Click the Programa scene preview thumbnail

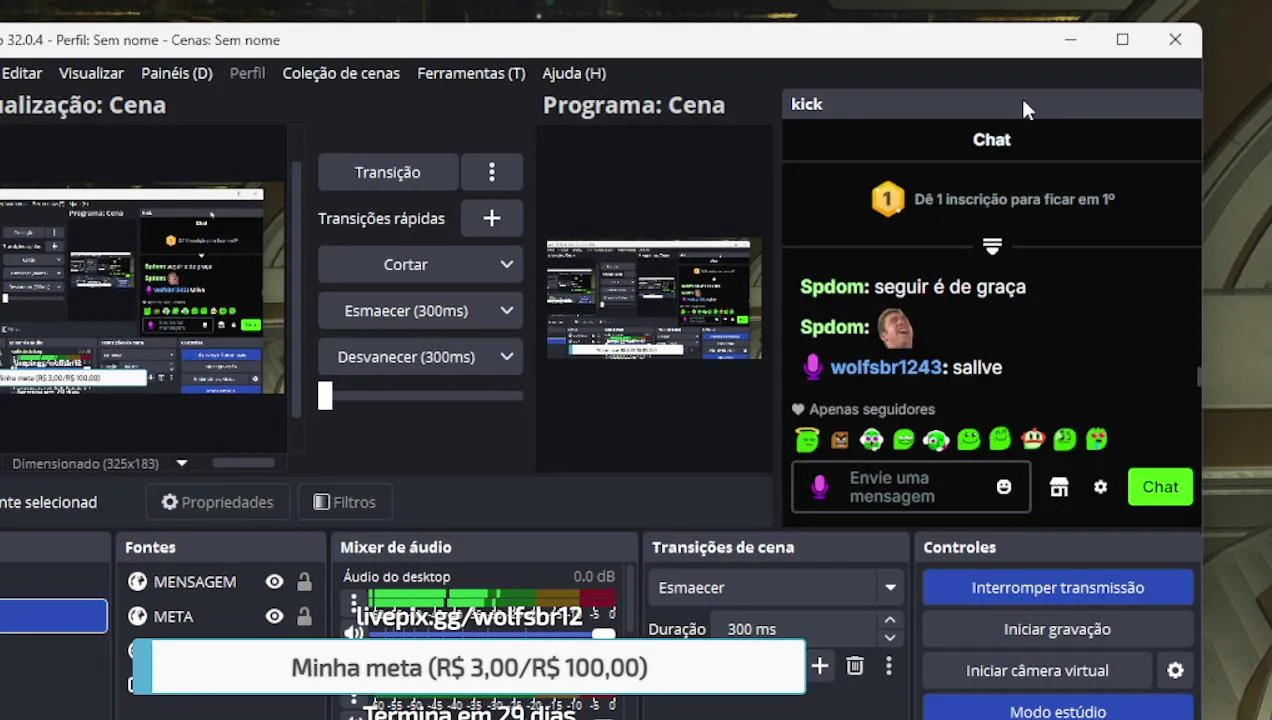pyautogui.click(x=654, y=298)
